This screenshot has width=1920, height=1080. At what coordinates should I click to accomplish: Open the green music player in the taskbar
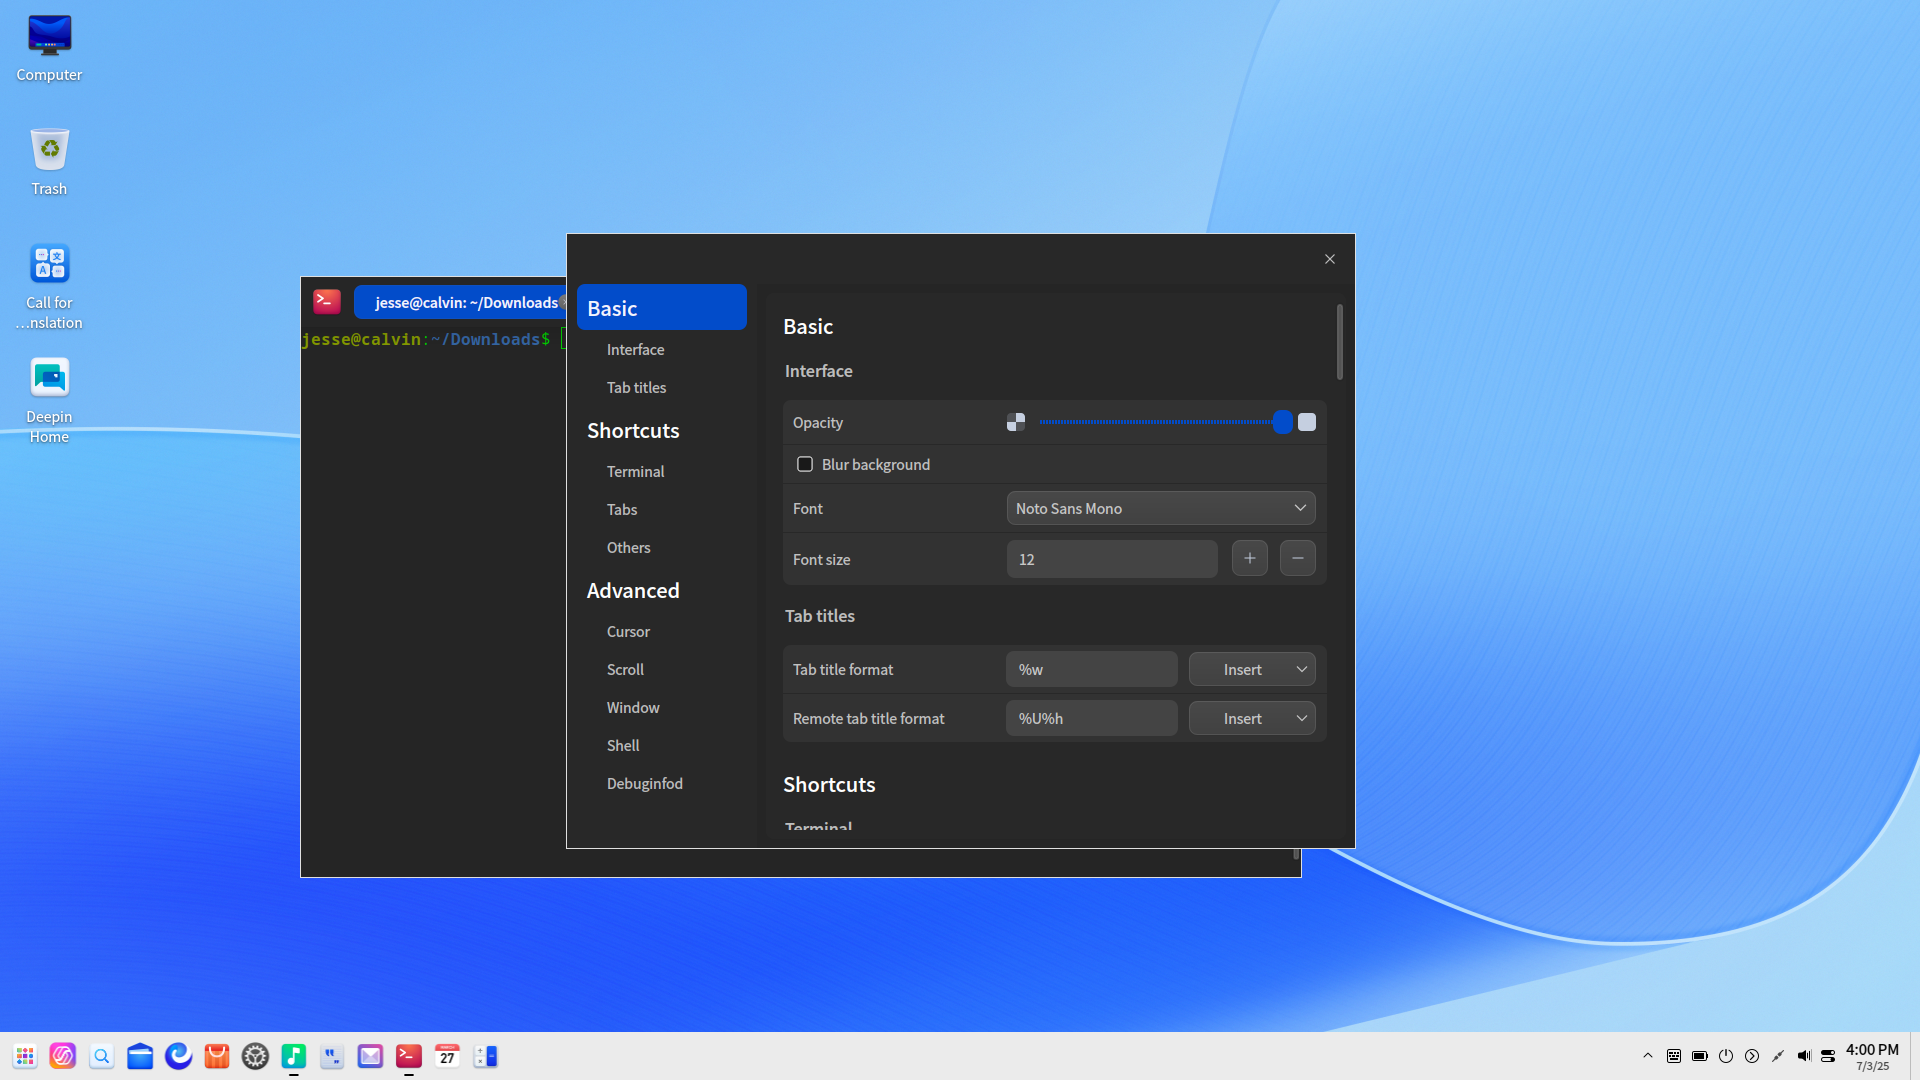pos(294,1056)
